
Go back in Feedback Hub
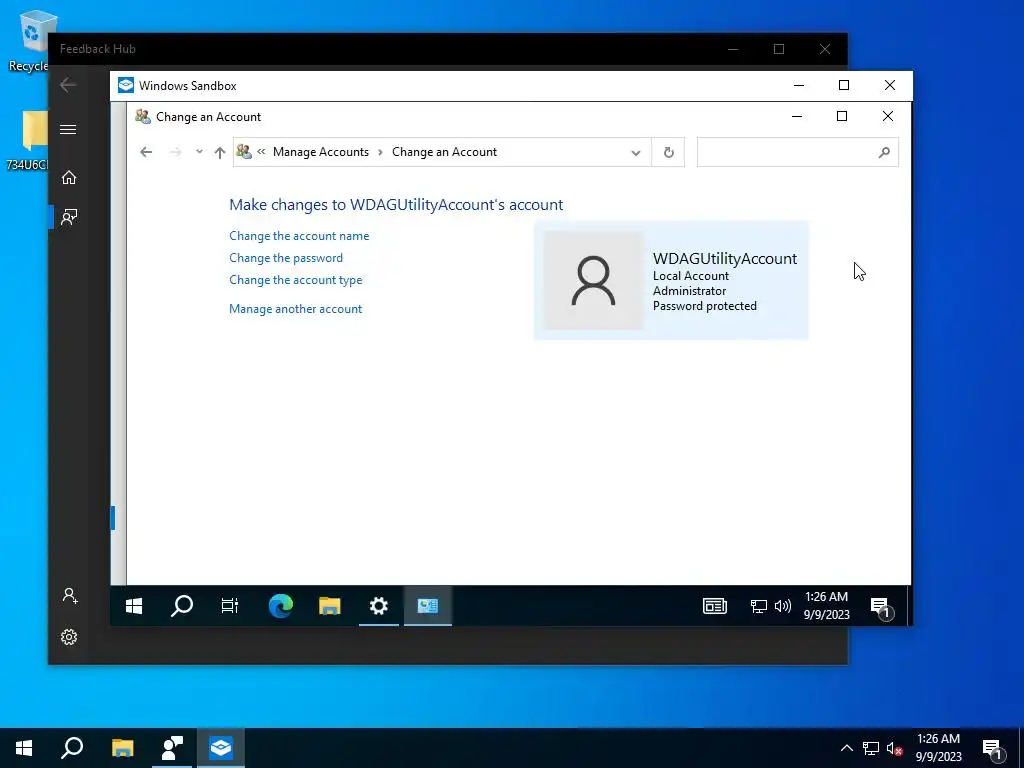pos(68,85)
